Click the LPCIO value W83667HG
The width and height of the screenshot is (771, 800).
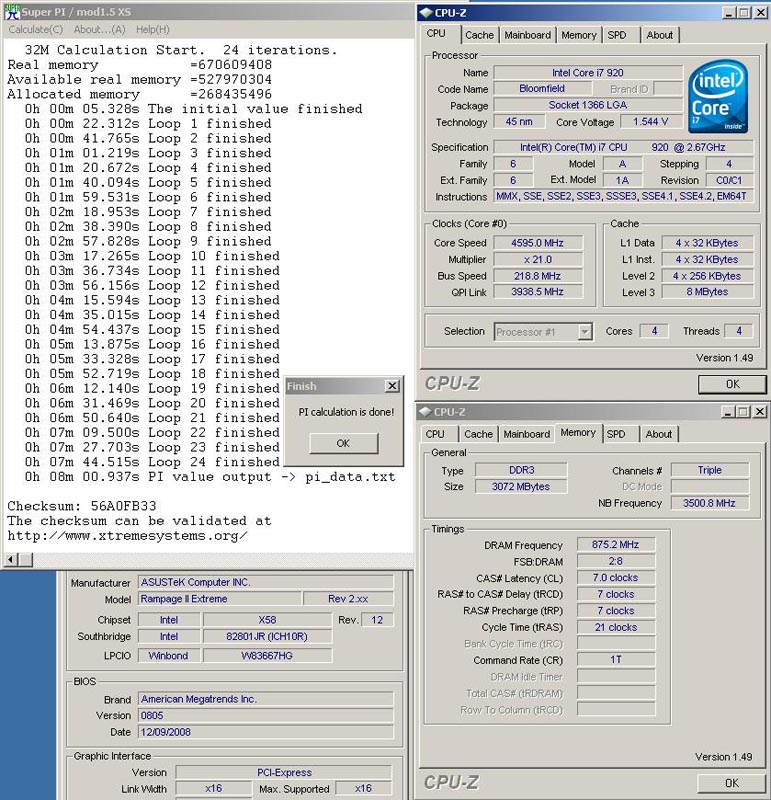(x=267, y=656)
